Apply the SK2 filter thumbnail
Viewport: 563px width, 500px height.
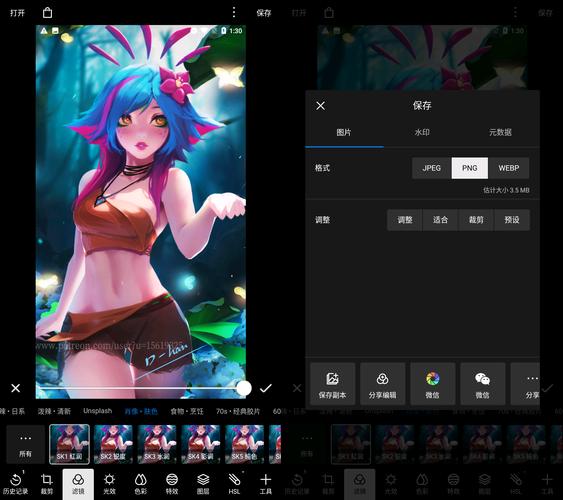113,444
